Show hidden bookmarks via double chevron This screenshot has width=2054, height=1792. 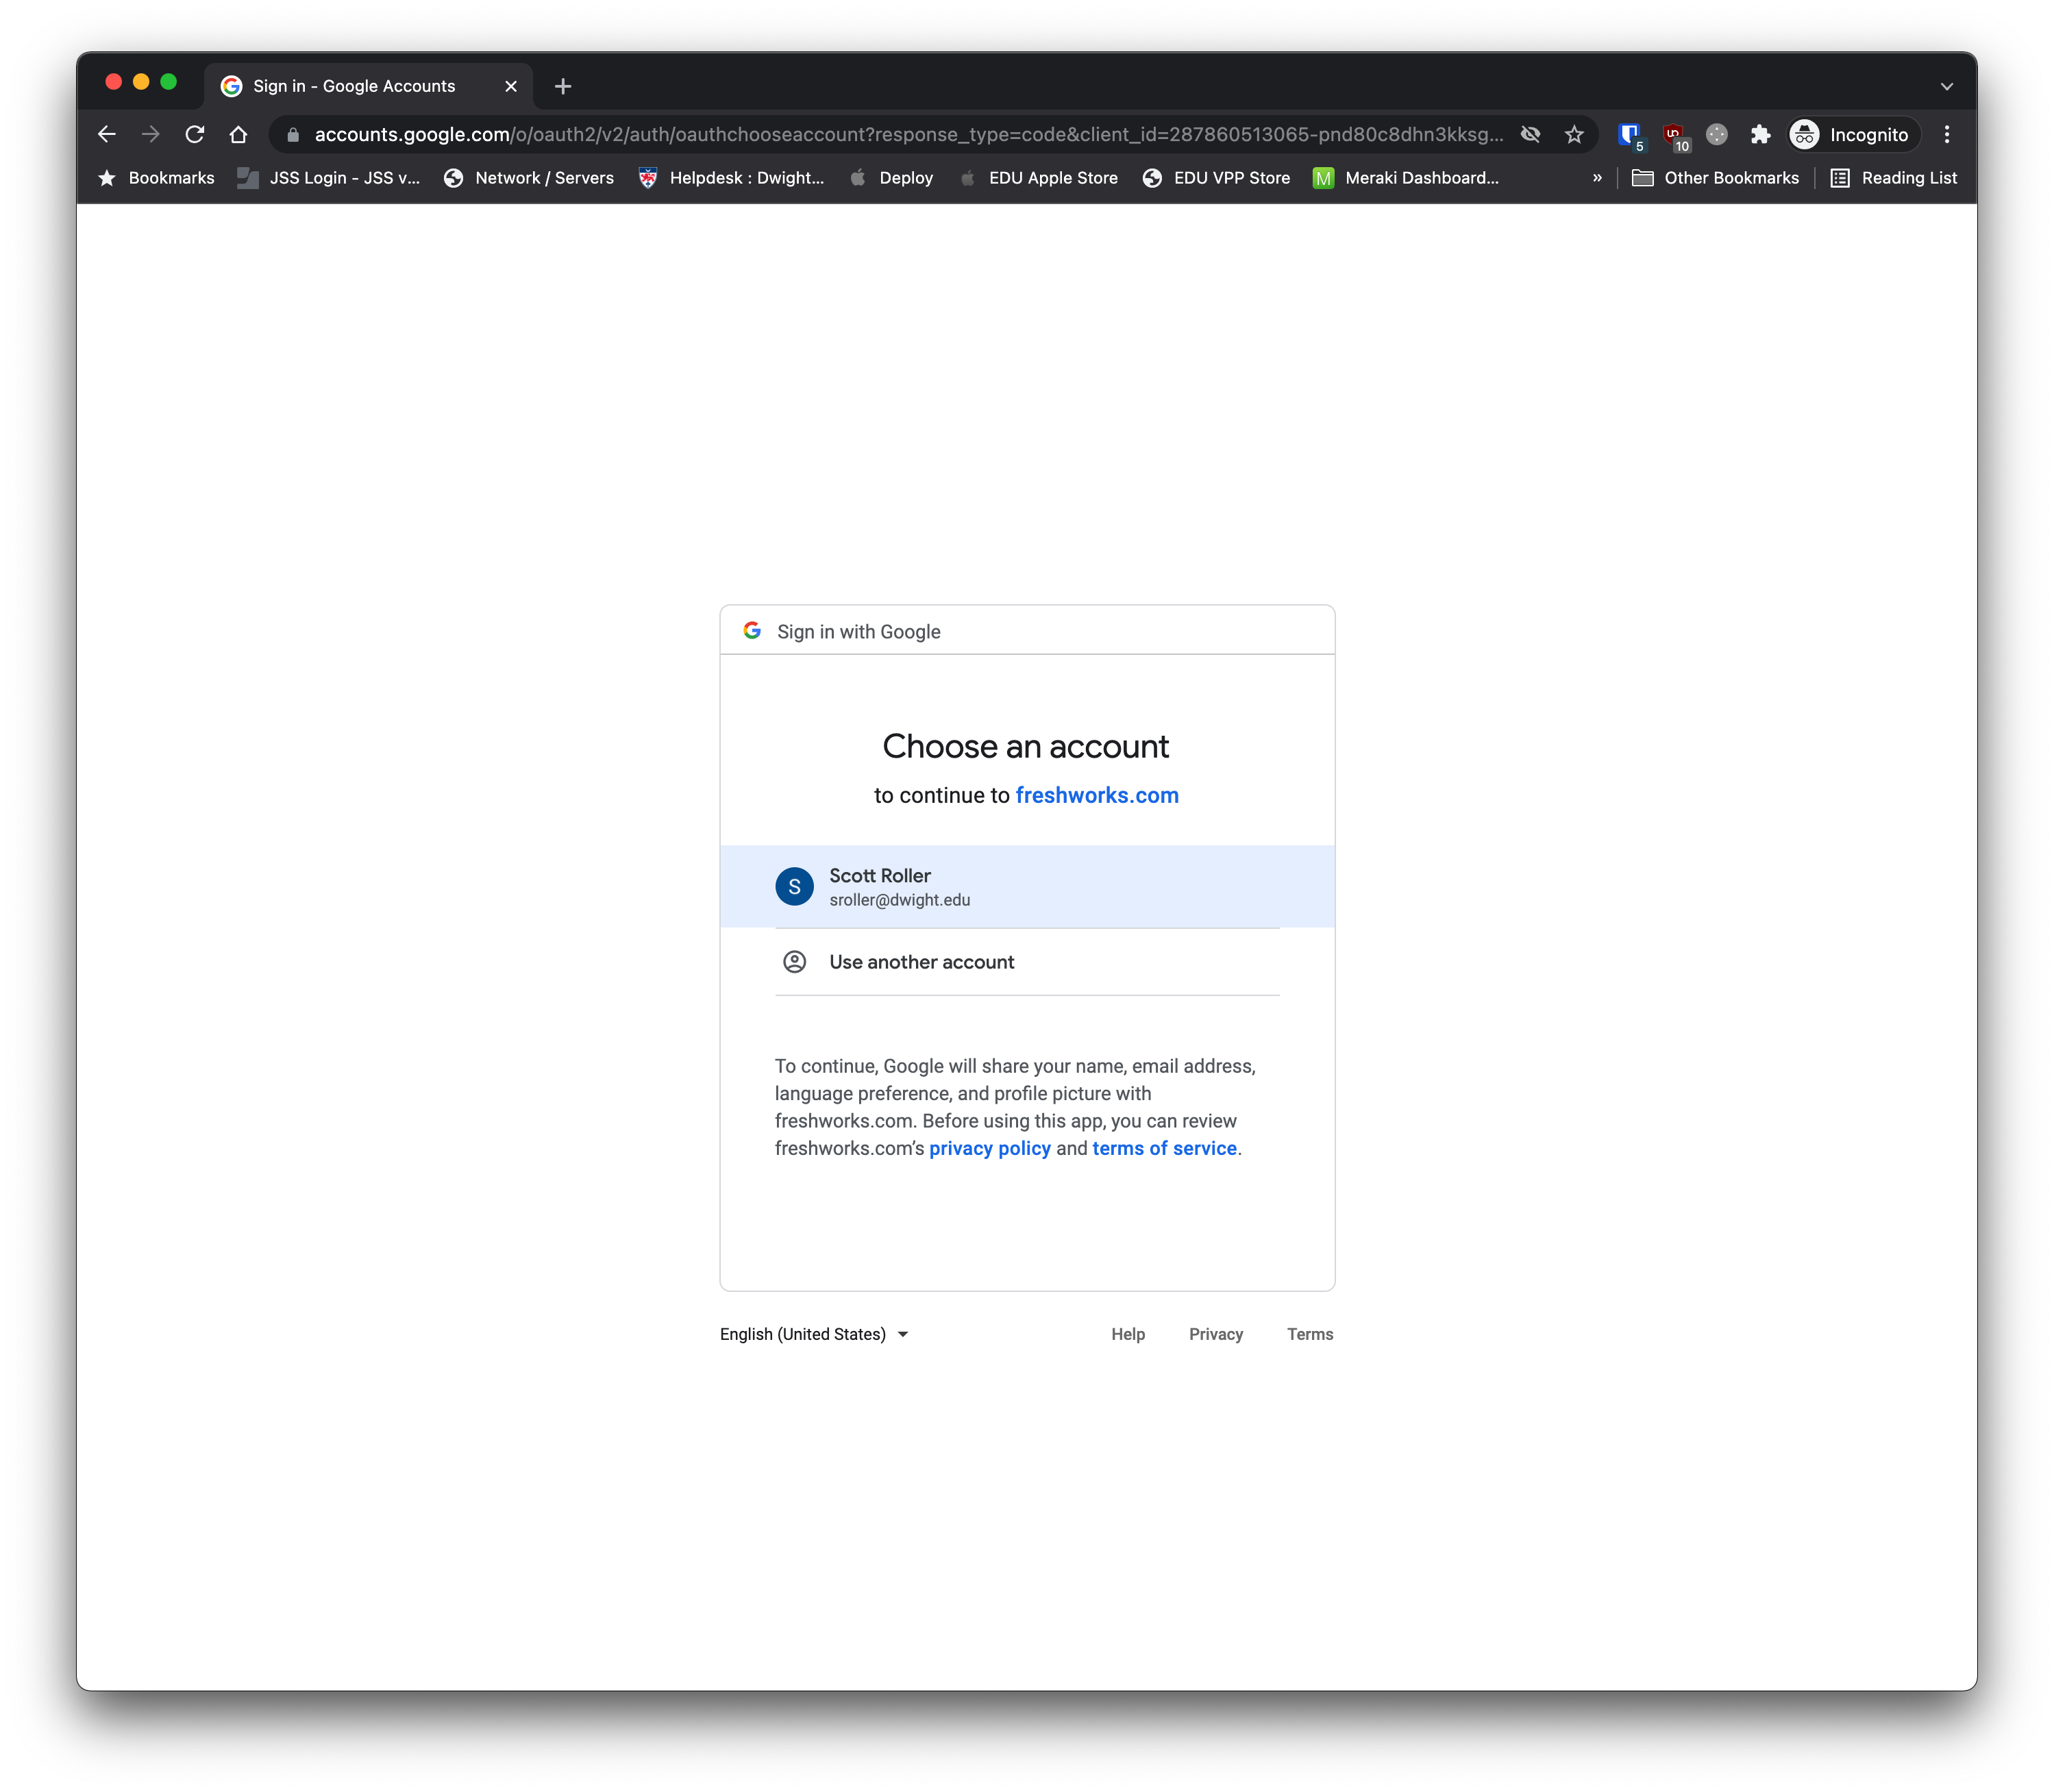pos(1597,178)
